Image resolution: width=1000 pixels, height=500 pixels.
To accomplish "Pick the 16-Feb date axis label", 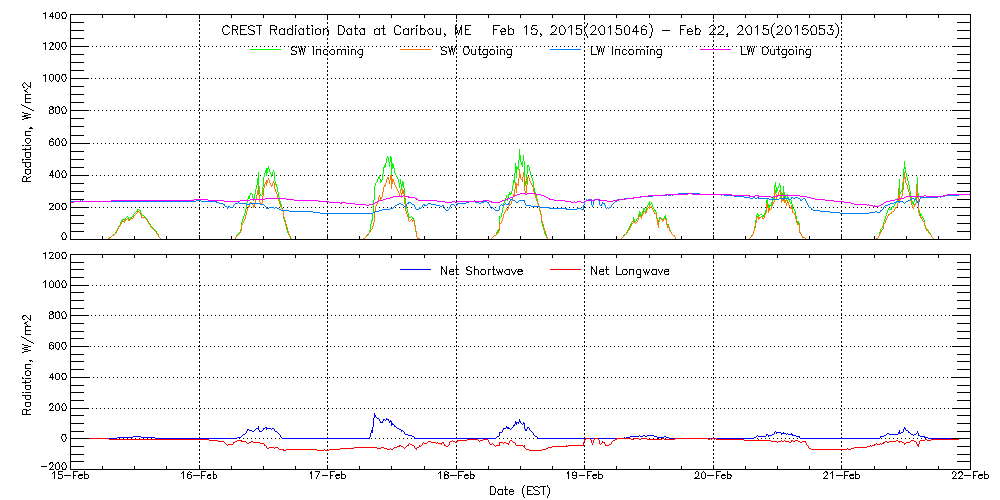I will 199,476.
